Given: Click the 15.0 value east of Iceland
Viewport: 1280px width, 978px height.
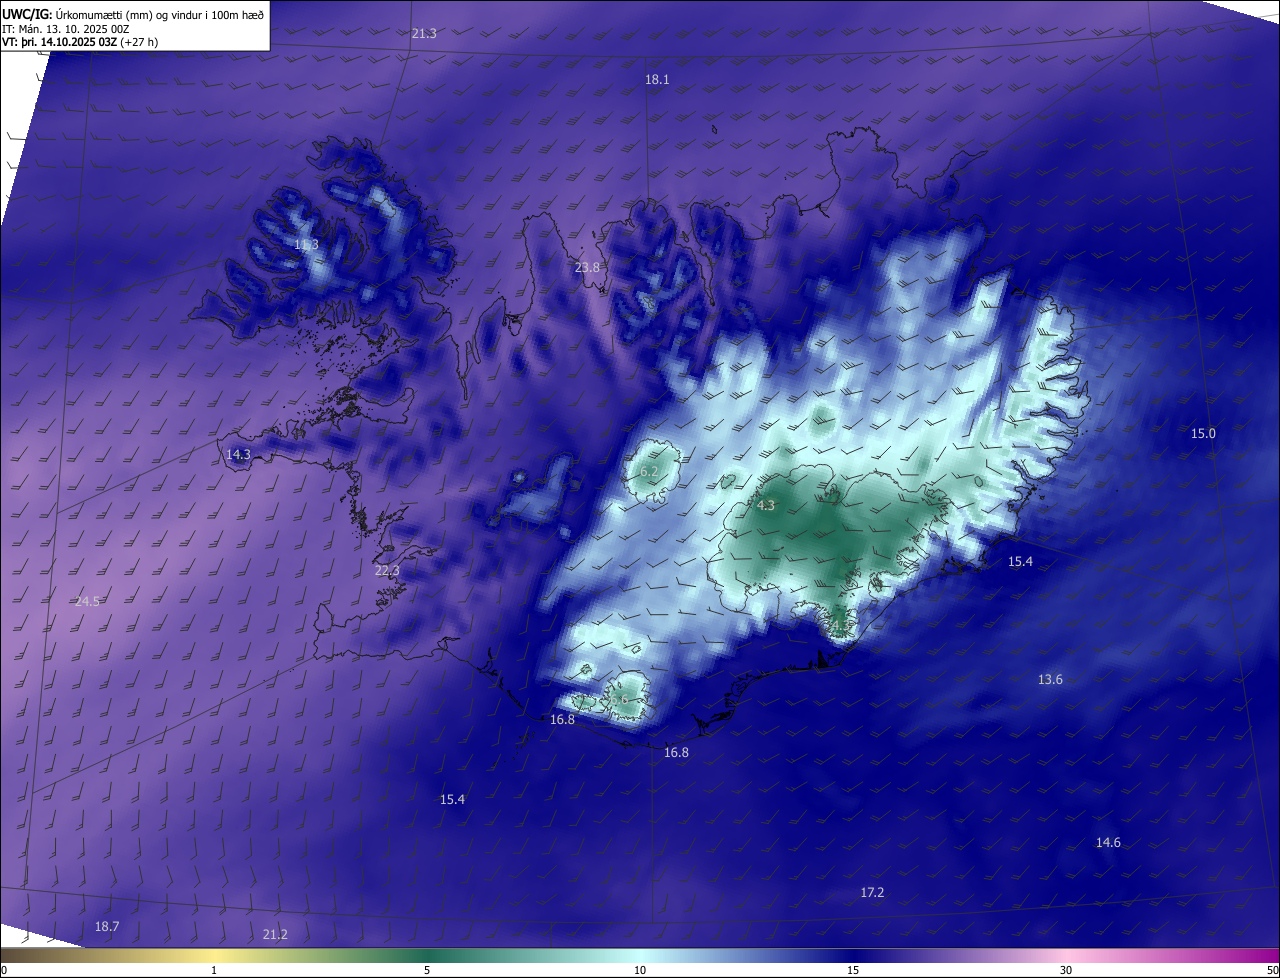Looking at the screenshot, I should coord(1203,433).
